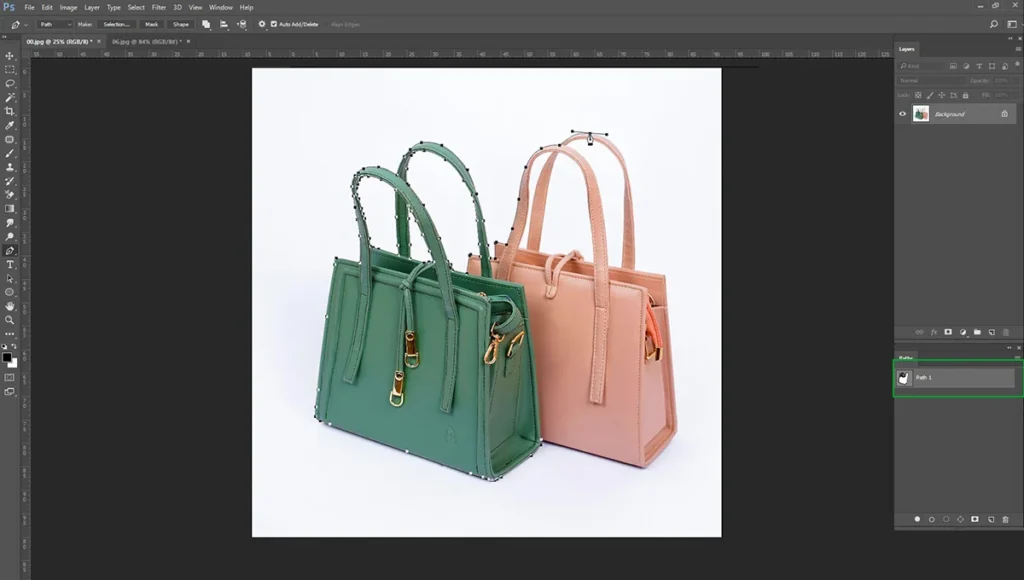
Task: Select the Crop tool
Action: coord(10,112)
